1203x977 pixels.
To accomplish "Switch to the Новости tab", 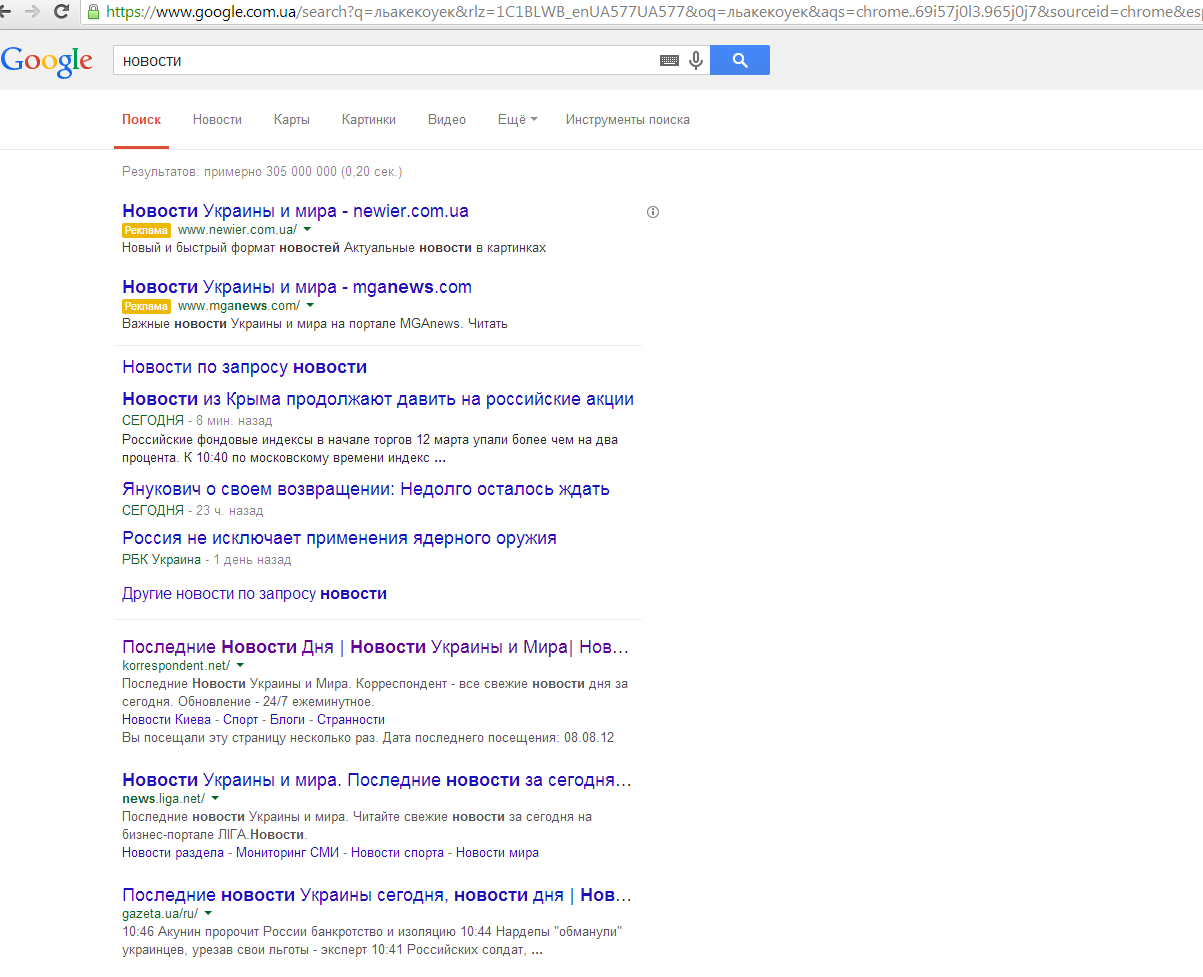I will 217,119.
